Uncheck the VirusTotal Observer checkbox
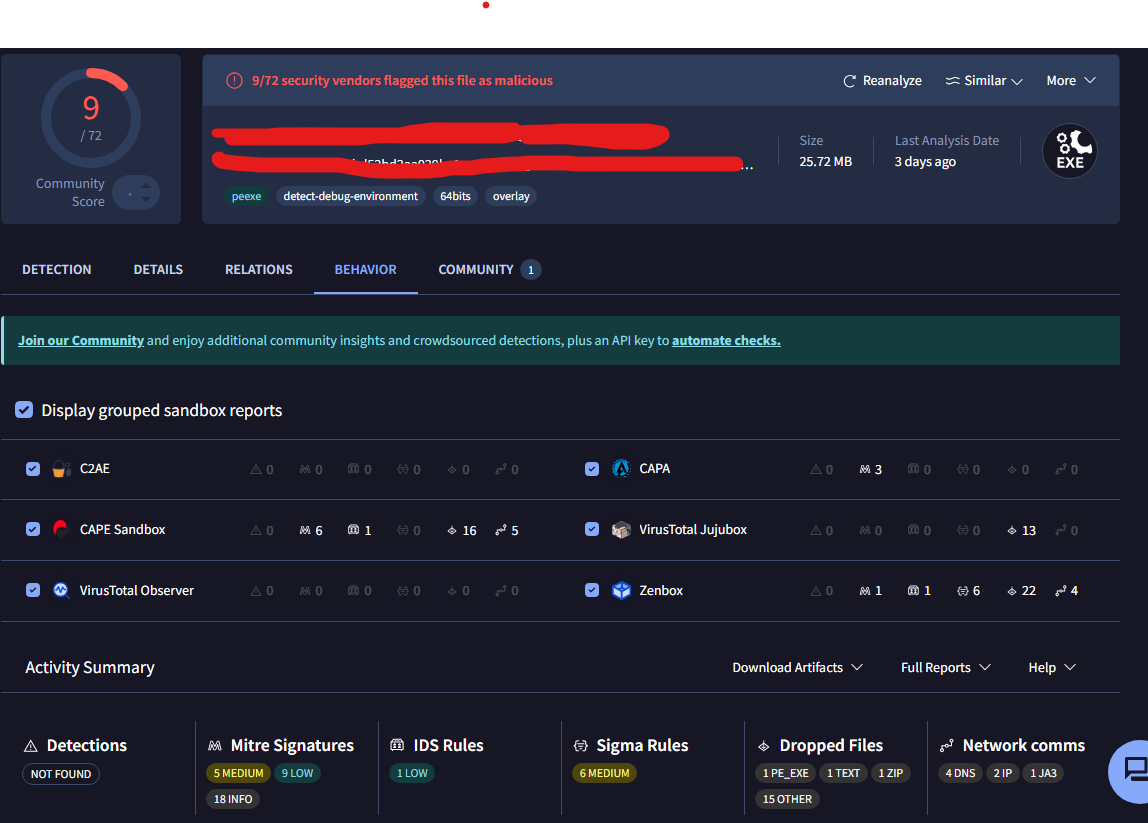 pyautogui.click(x=33, y=589)
